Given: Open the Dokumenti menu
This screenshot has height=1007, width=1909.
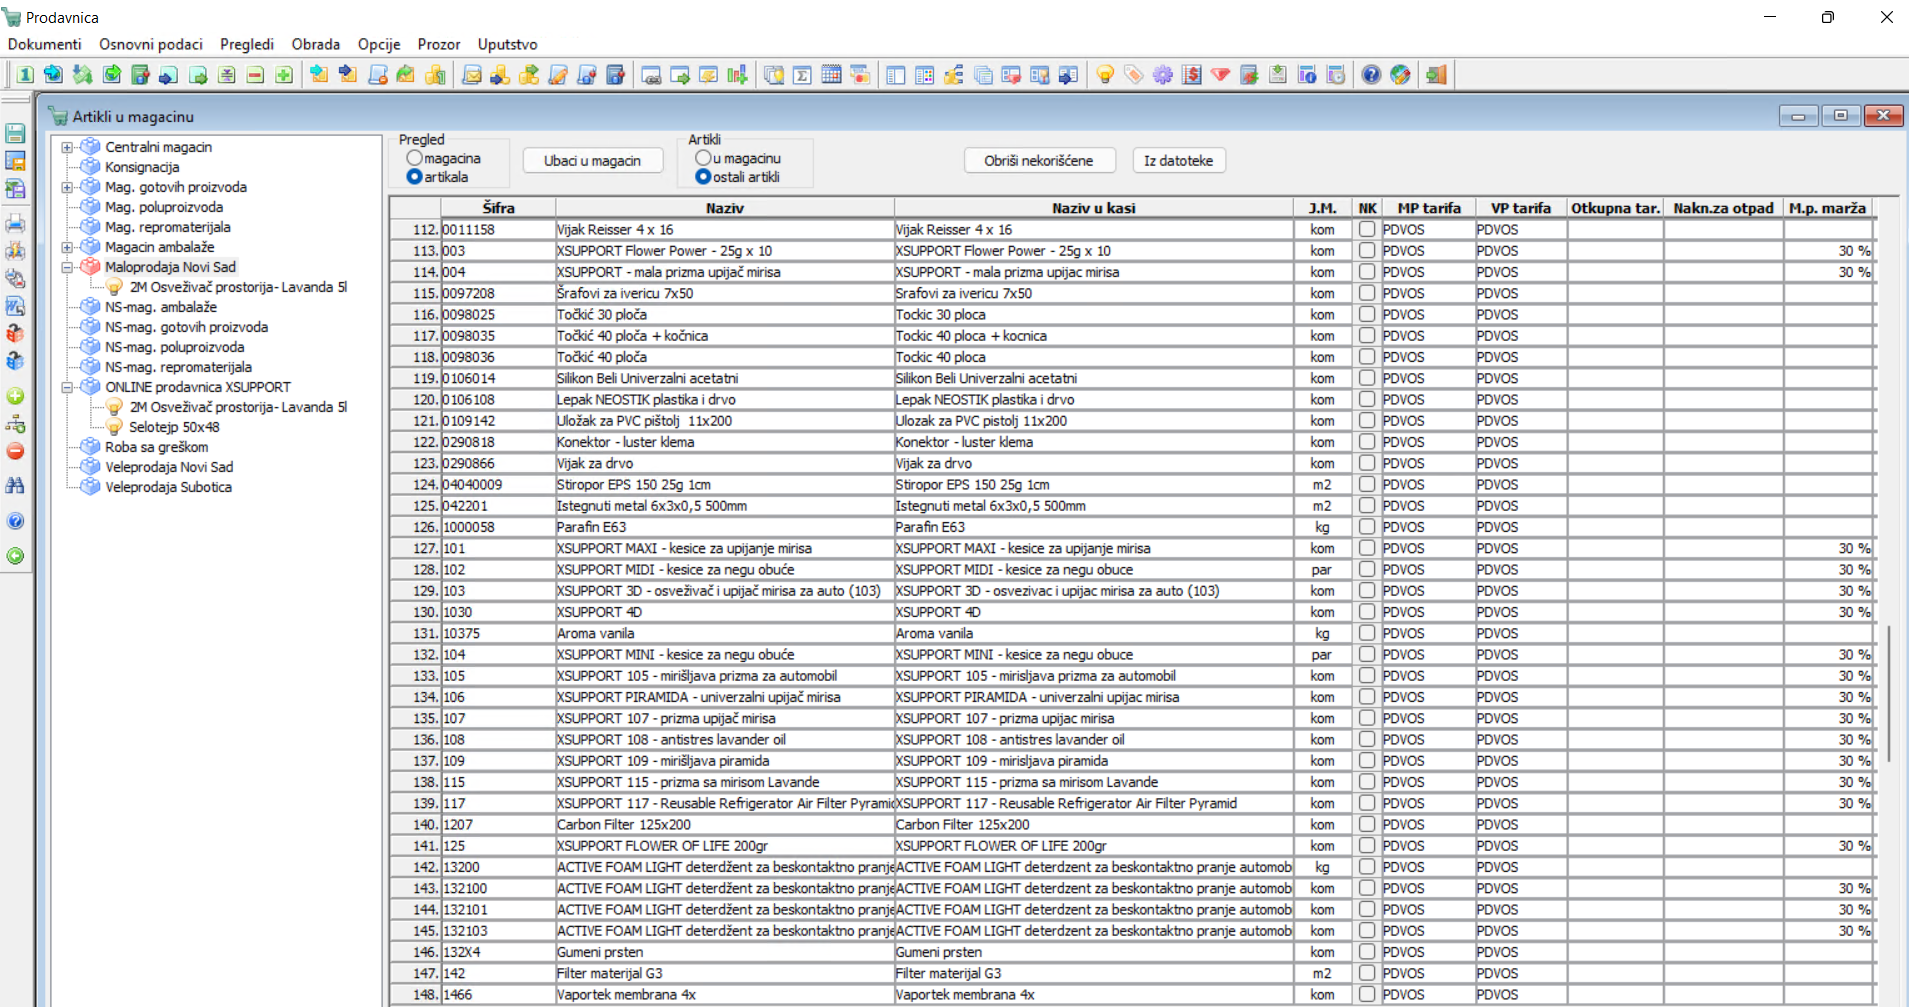Looking at the screenshot, I should pos(45,44).
